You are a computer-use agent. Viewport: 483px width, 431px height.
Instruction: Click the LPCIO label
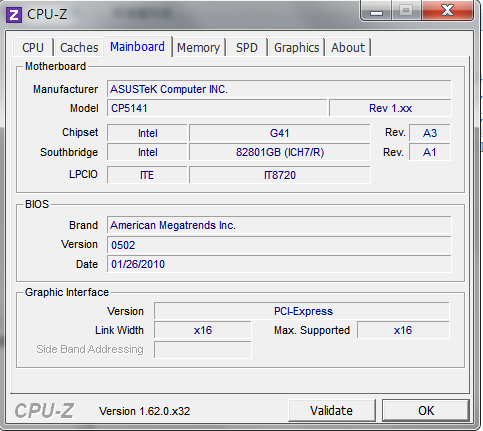point(83,174)
